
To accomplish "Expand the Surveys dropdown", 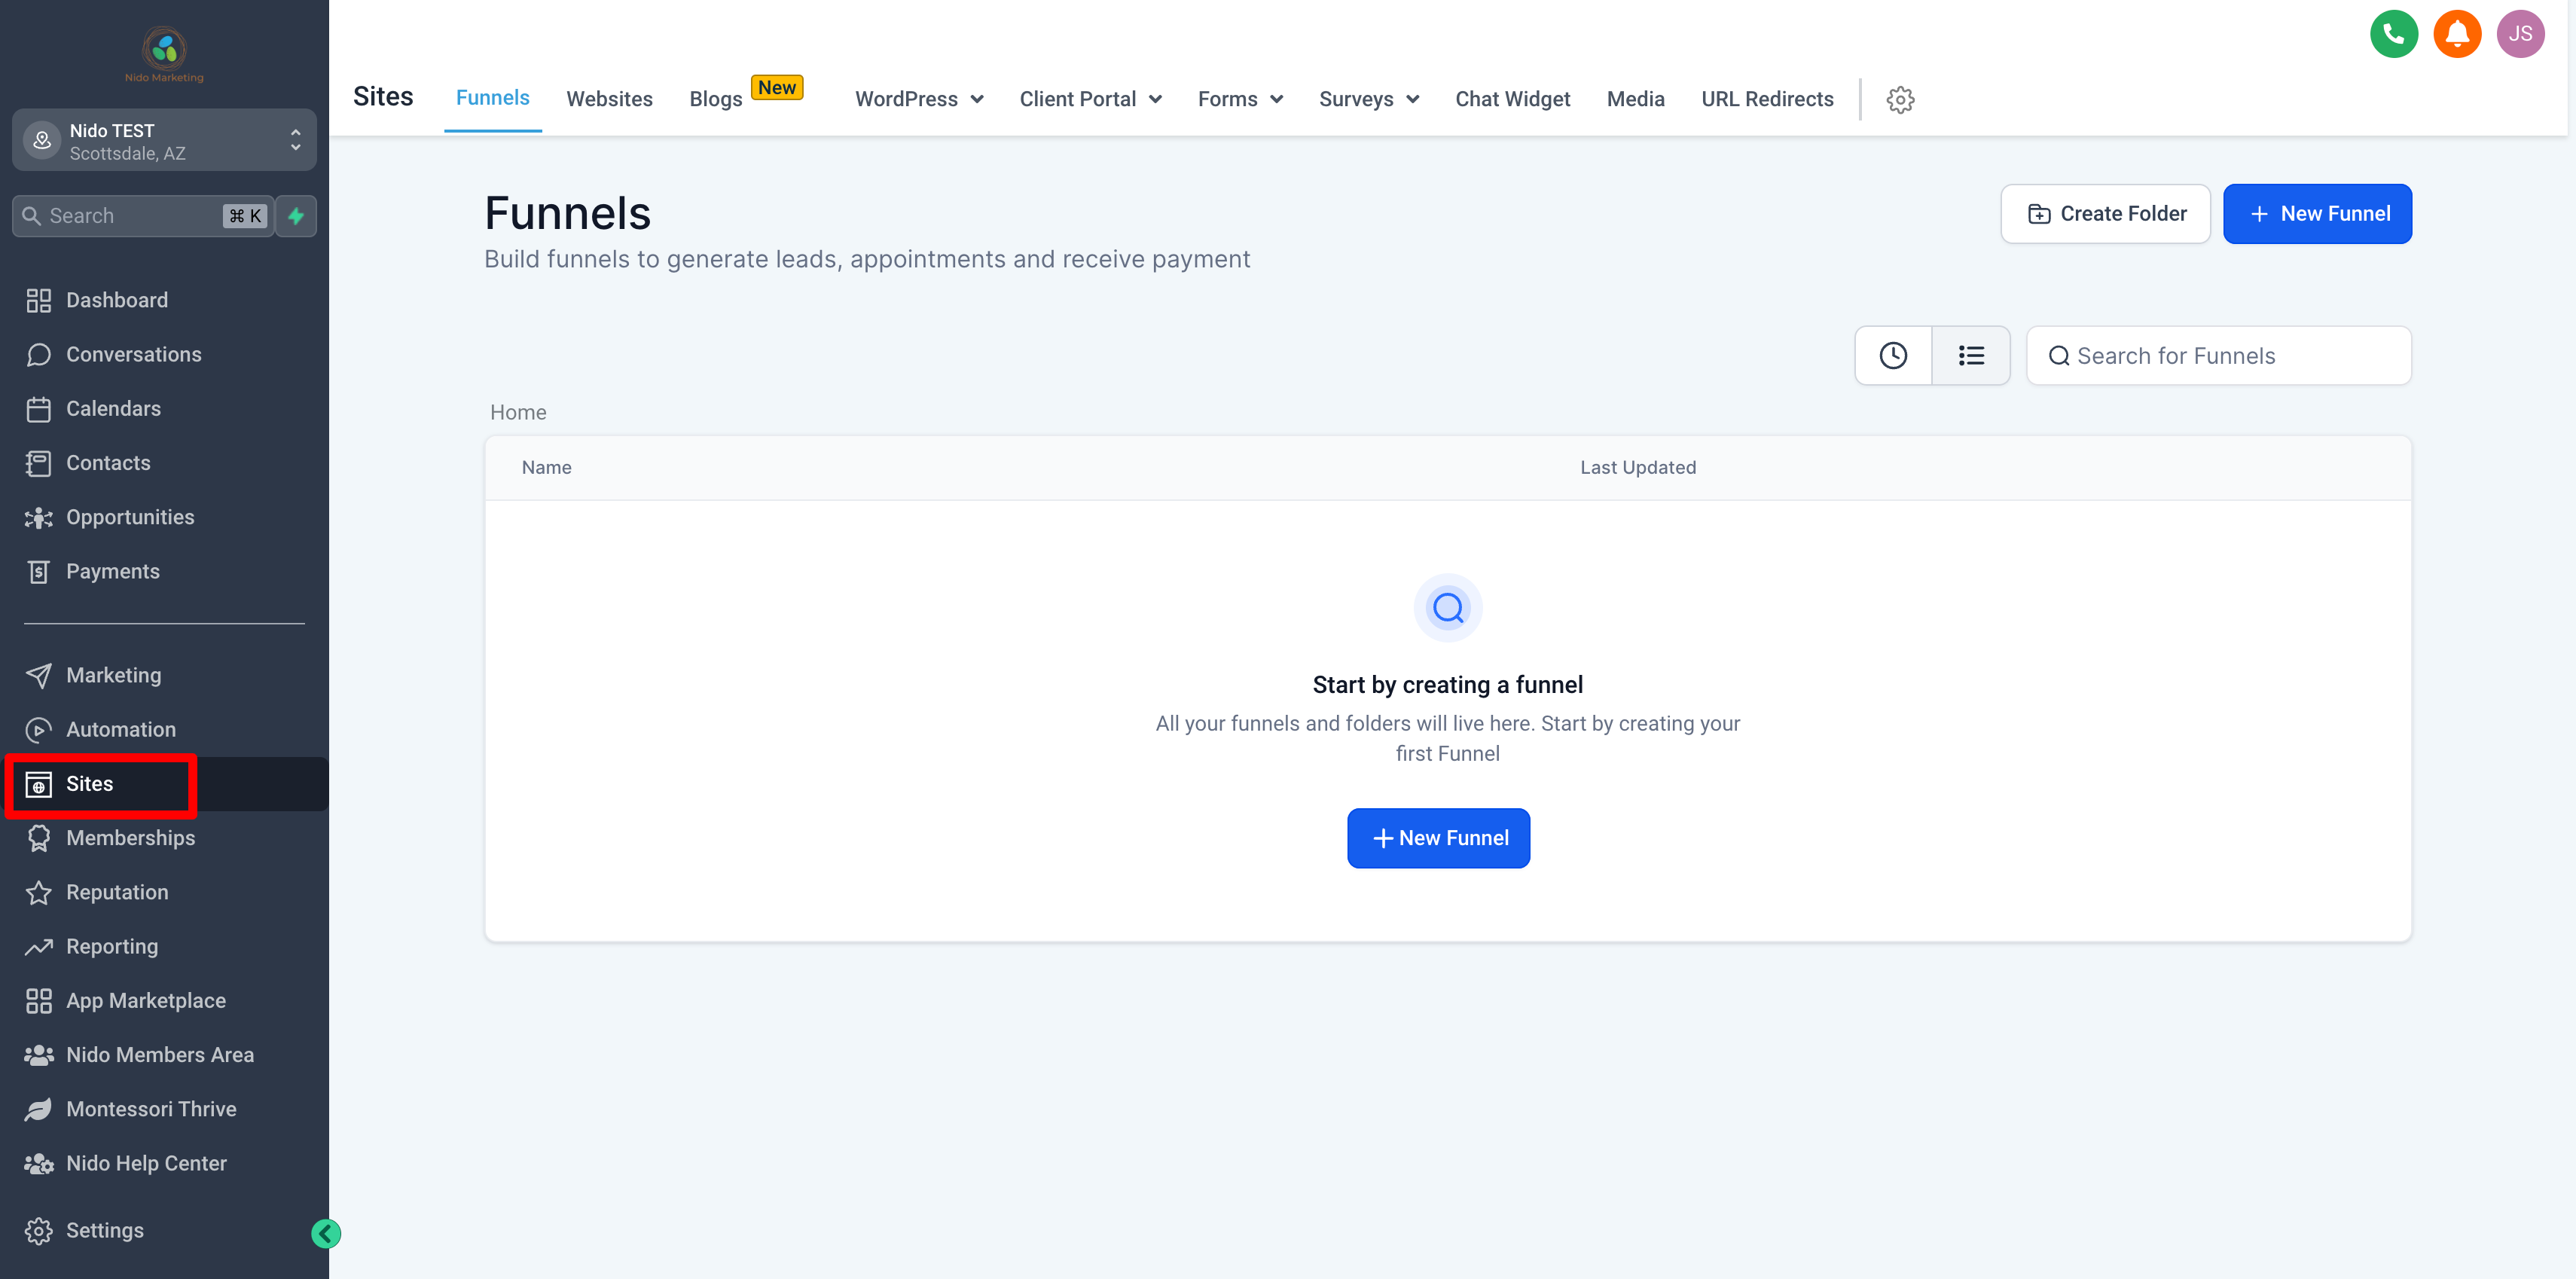I will point(1369,99).
